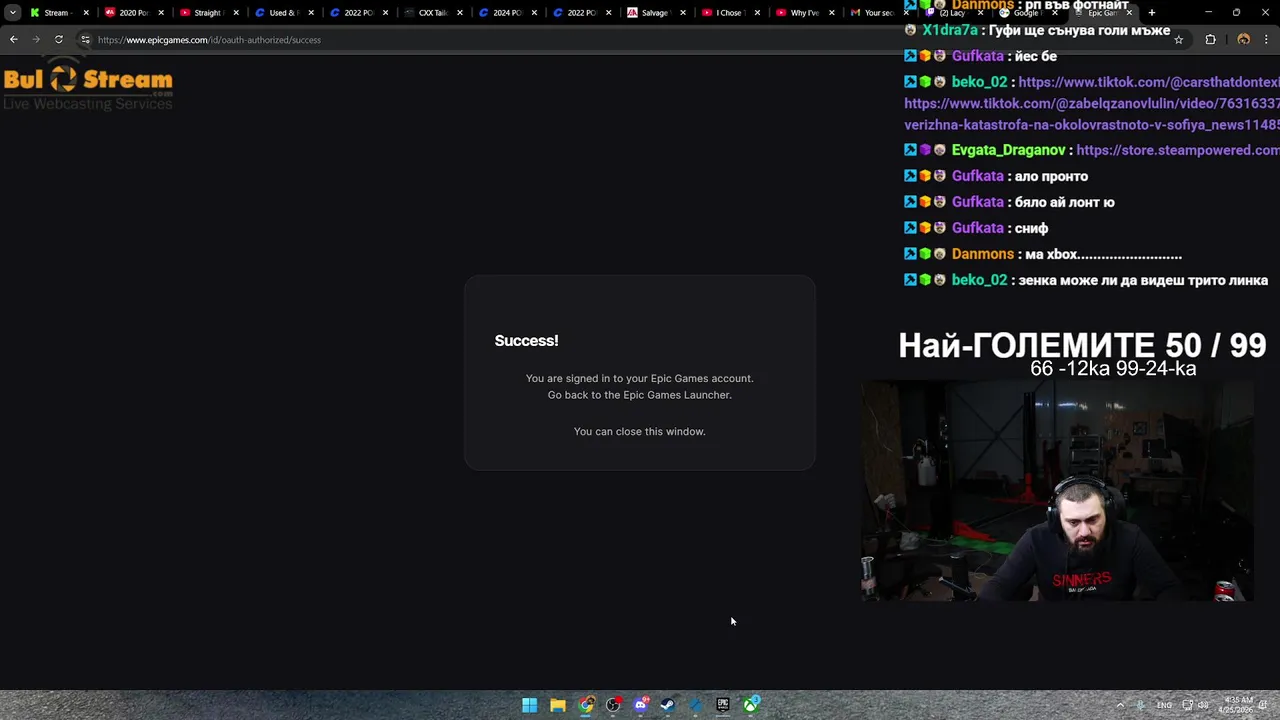1280x720 pixels.
Task: Close the Salvage tab
Action: click(685, 13)
